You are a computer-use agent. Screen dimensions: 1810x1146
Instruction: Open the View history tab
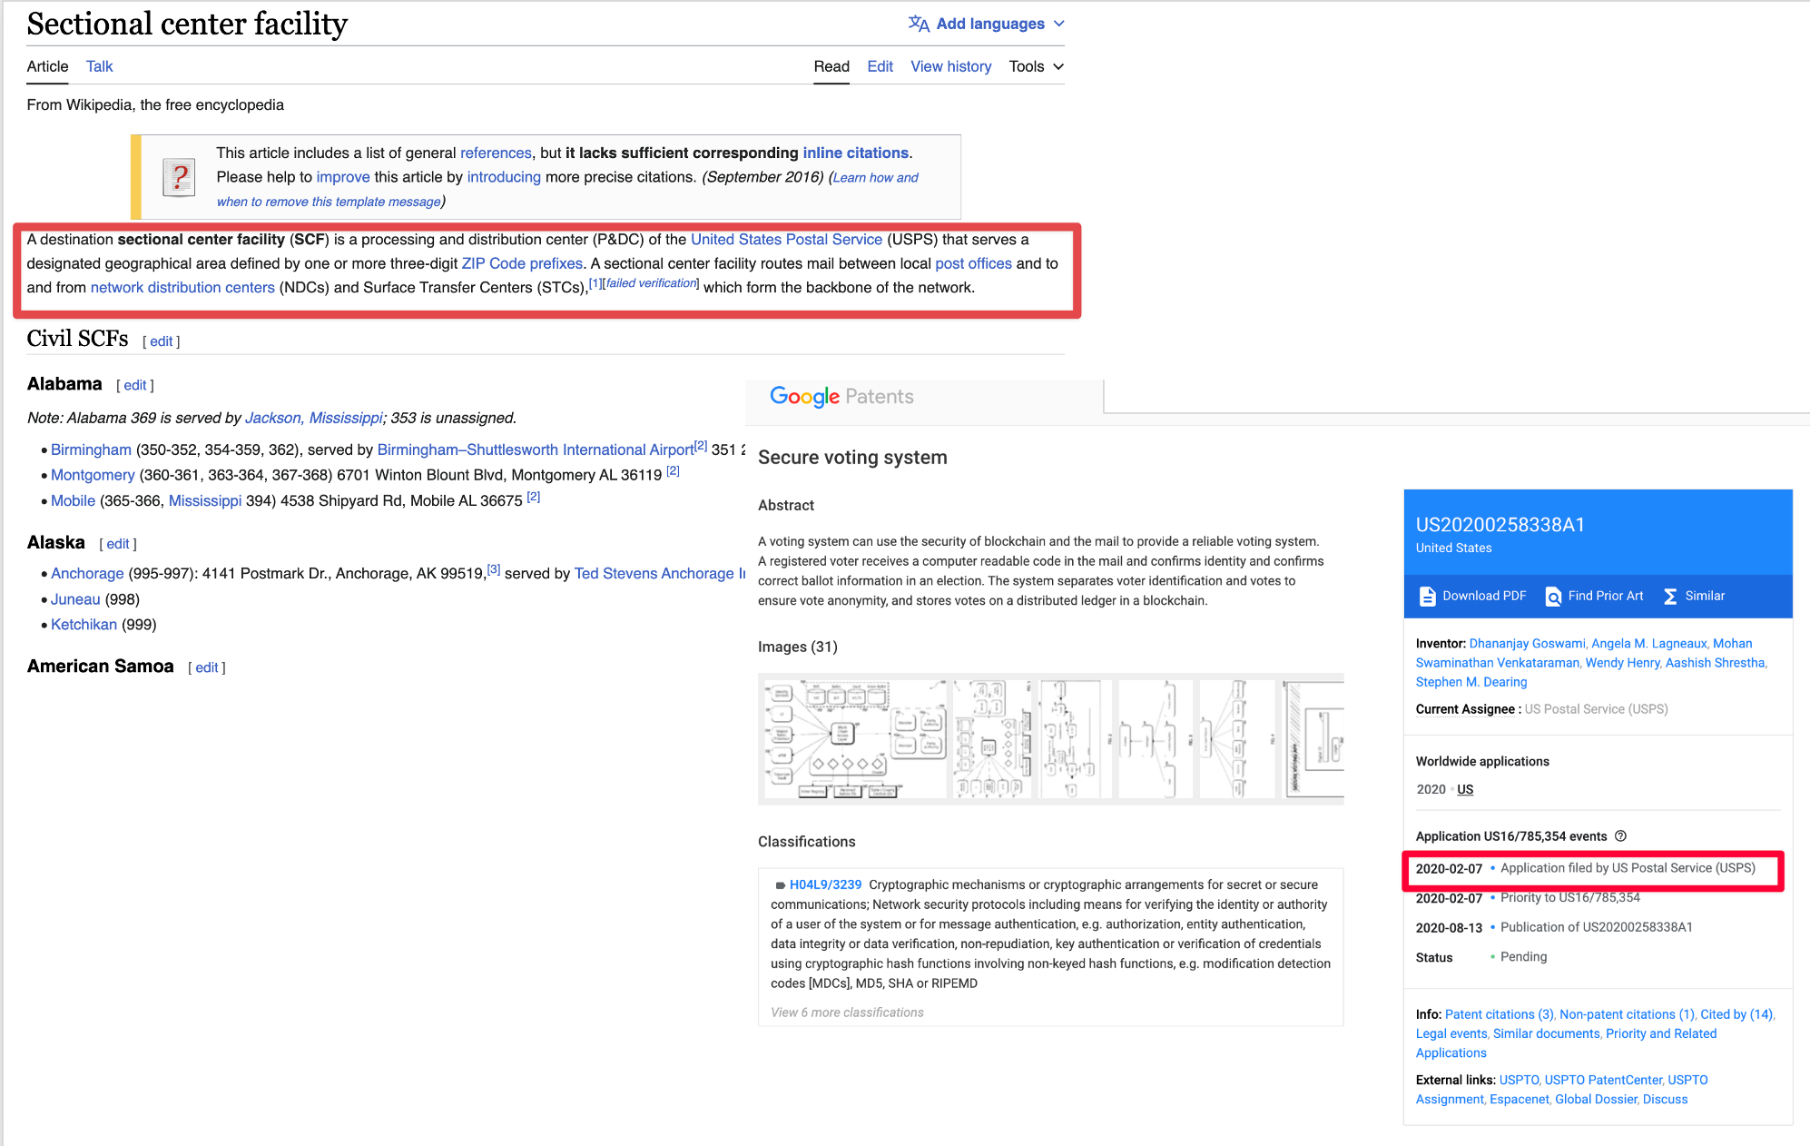pos(951,66)
